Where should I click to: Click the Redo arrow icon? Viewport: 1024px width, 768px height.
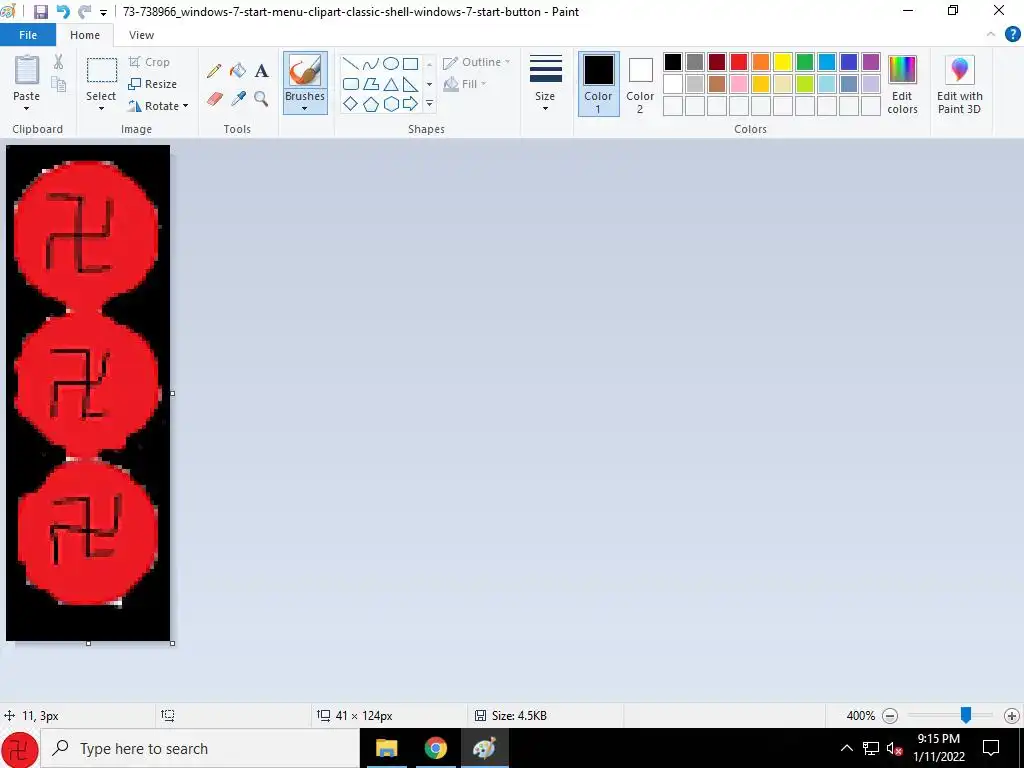84,12
